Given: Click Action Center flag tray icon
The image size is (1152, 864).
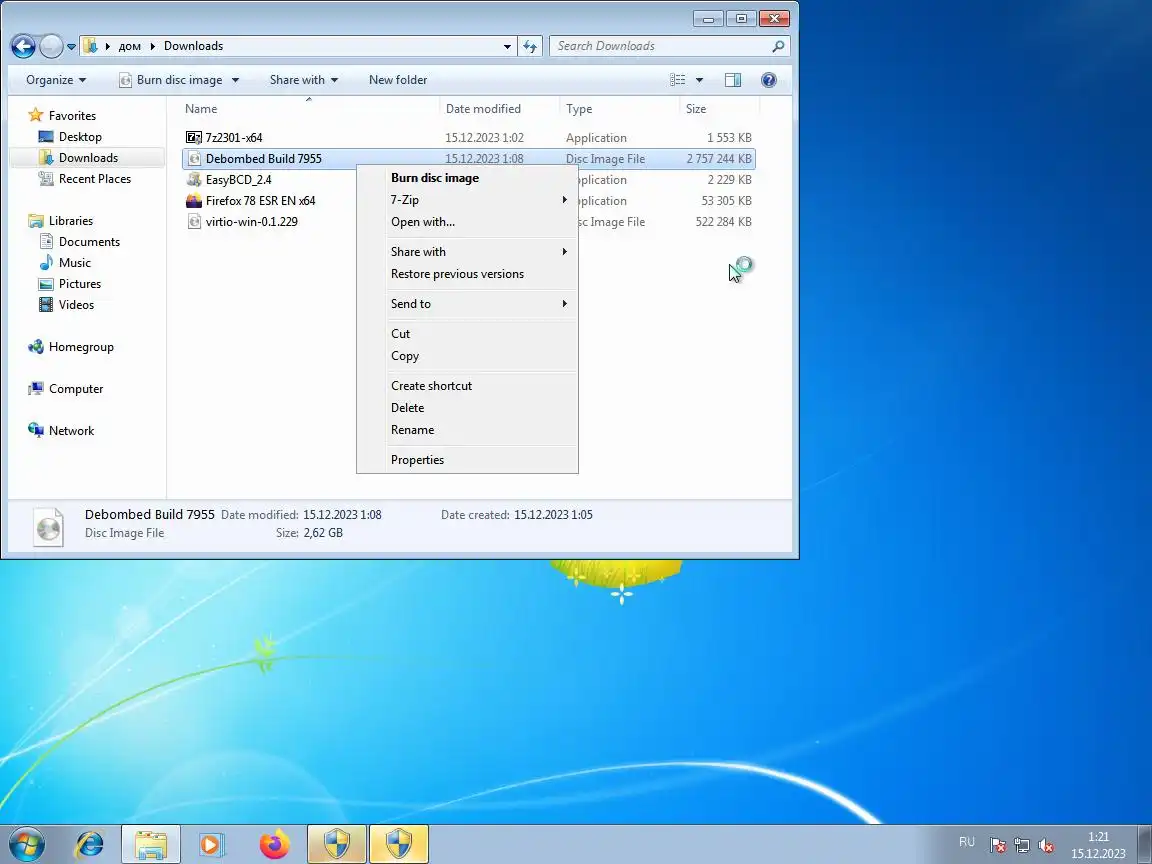Looking at the screenshot, I should pyautogui.click(x=997, y=845).
